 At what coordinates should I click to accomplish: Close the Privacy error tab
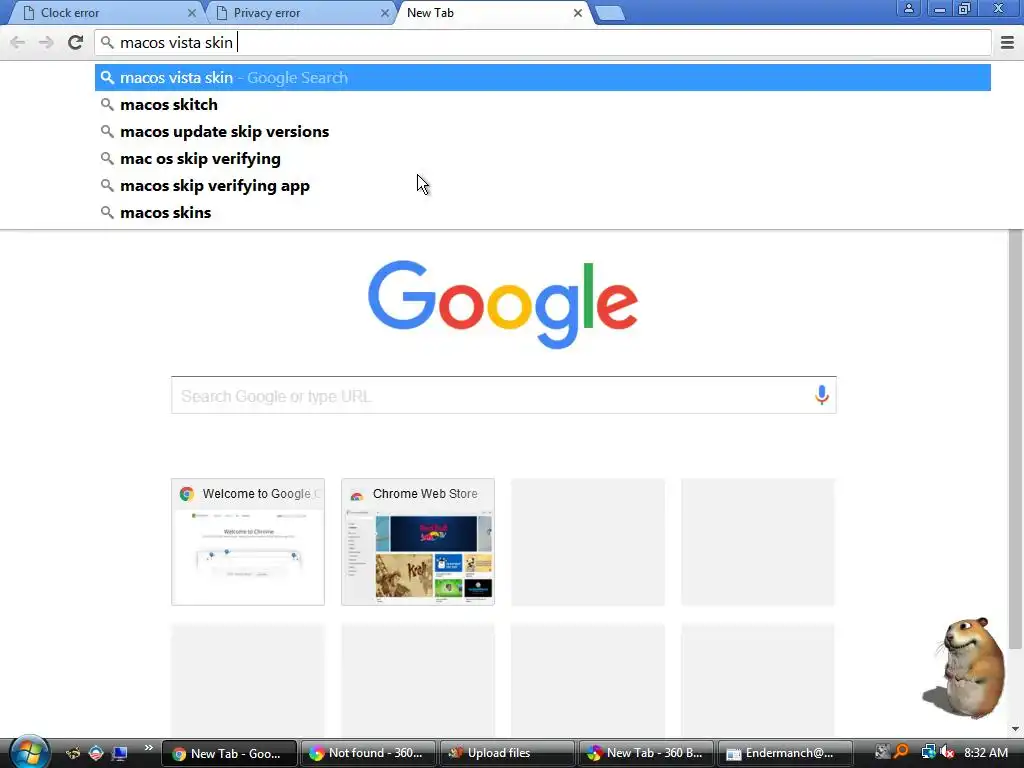tap(385, 13)
